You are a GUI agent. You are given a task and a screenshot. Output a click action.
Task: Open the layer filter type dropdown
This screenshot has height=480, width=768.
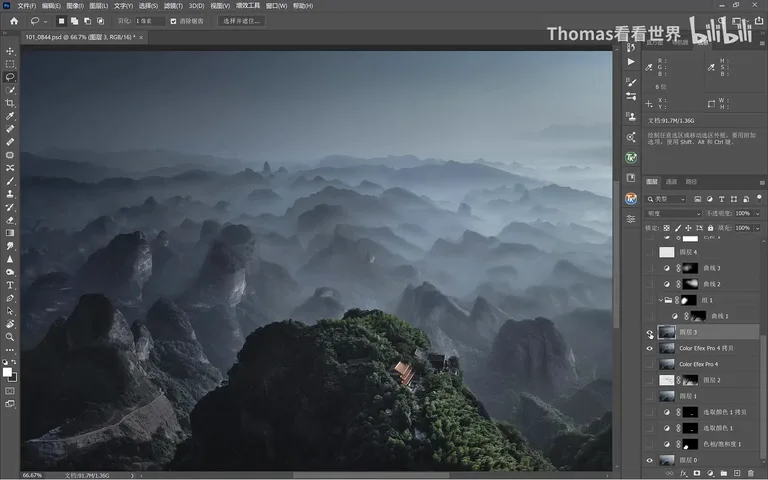pos(666,199)
